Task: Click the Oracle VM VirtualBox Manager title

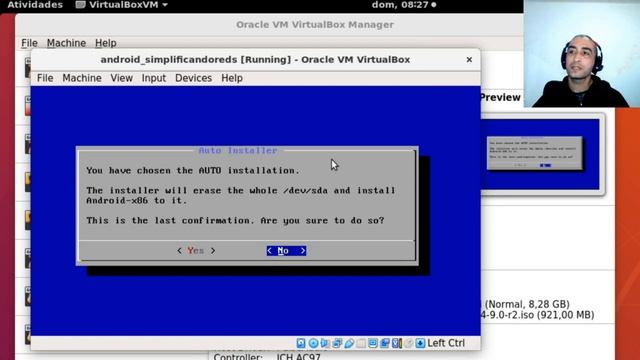Action: click(315, 24)
